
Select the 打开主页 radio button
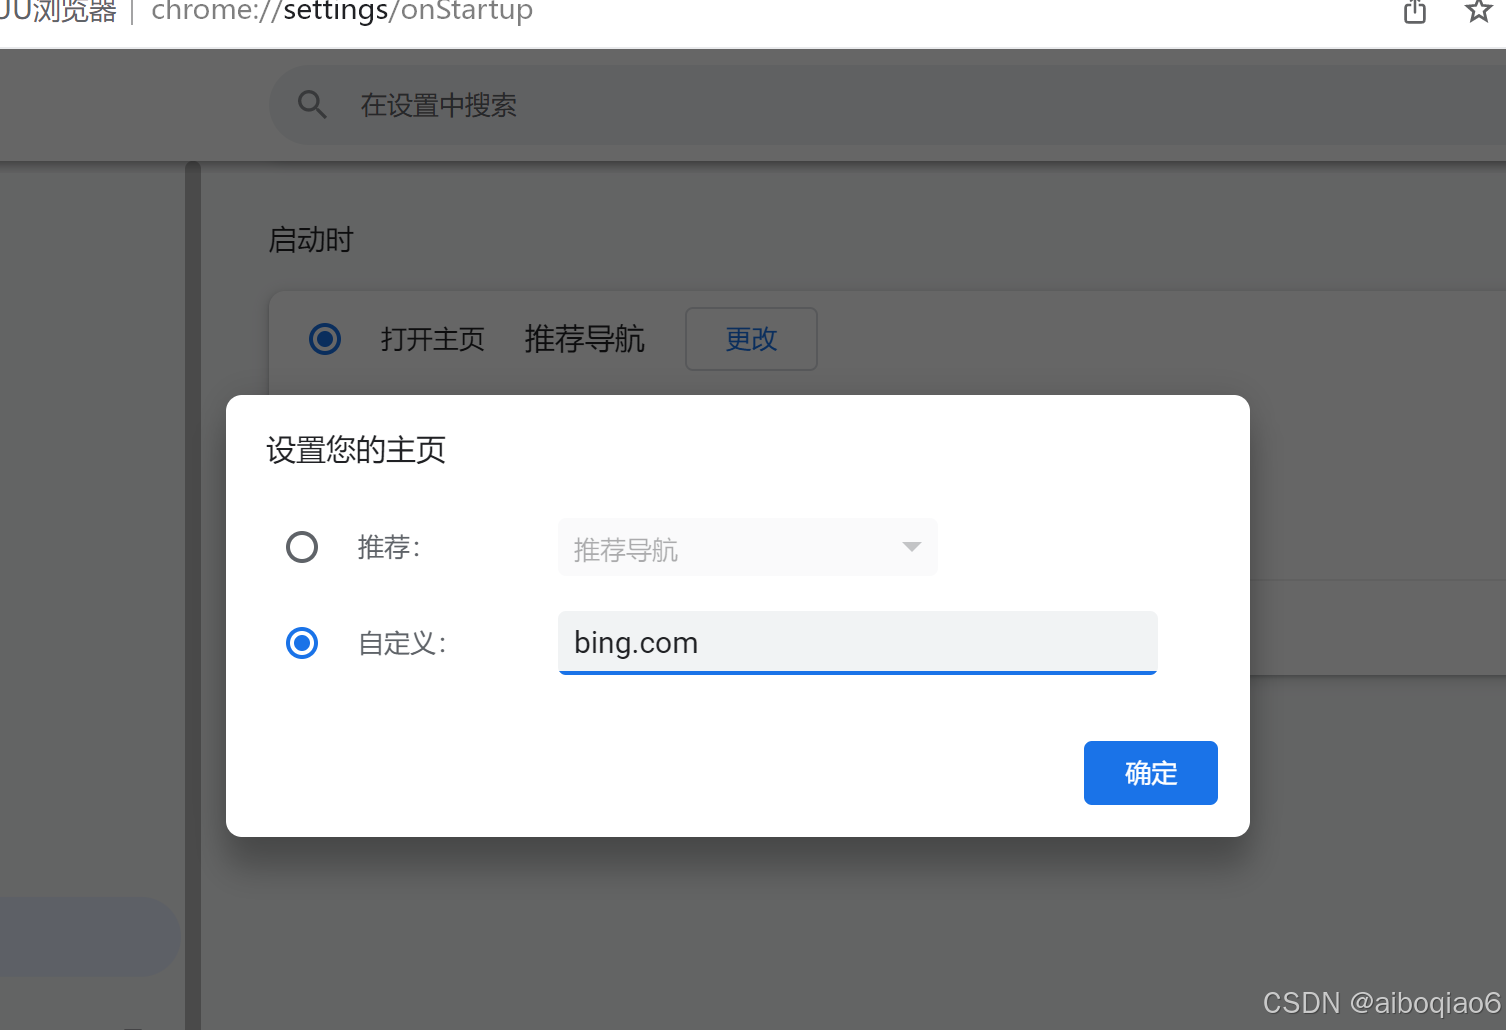pos(325,339)
